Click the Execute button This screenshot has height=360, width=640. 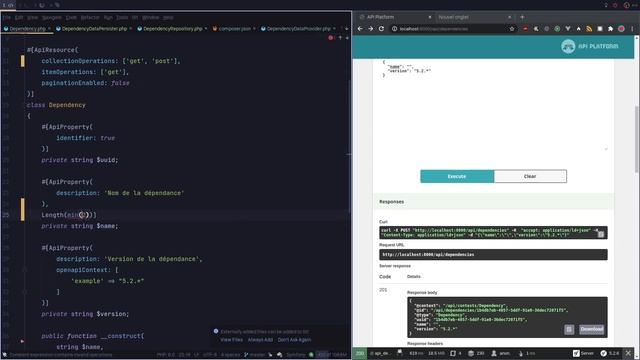coord(457,176)
